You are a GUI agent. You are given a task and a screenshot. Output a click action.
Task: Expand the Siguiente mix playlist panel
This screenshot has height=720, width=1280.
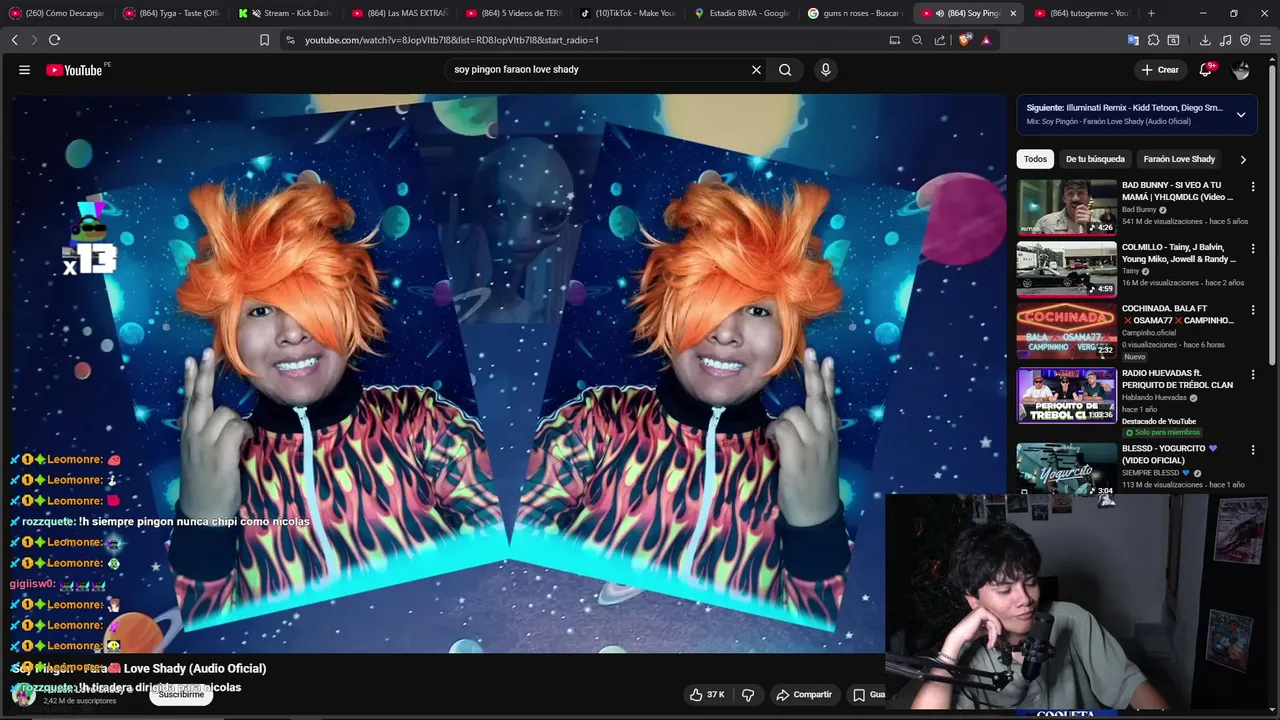(x=1241, y=114)
